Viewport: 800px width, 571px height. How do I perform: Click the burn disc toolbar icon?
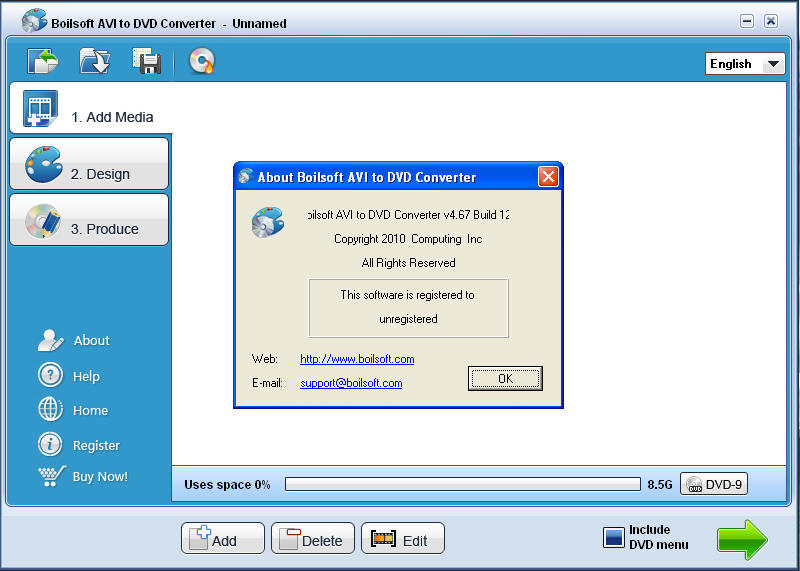(202, 61)
